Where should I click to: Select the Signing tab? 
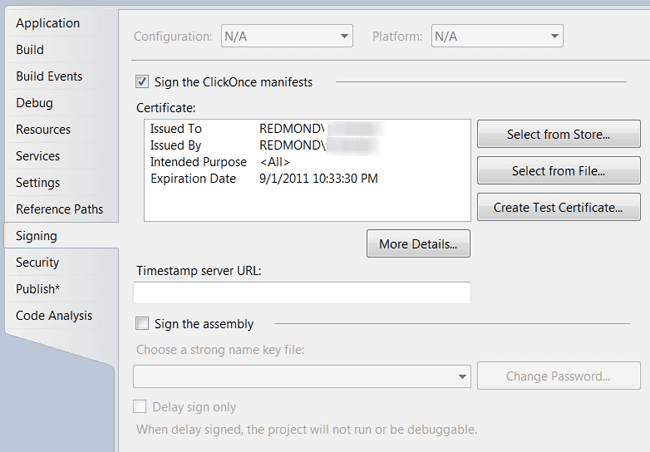point(61,236)
